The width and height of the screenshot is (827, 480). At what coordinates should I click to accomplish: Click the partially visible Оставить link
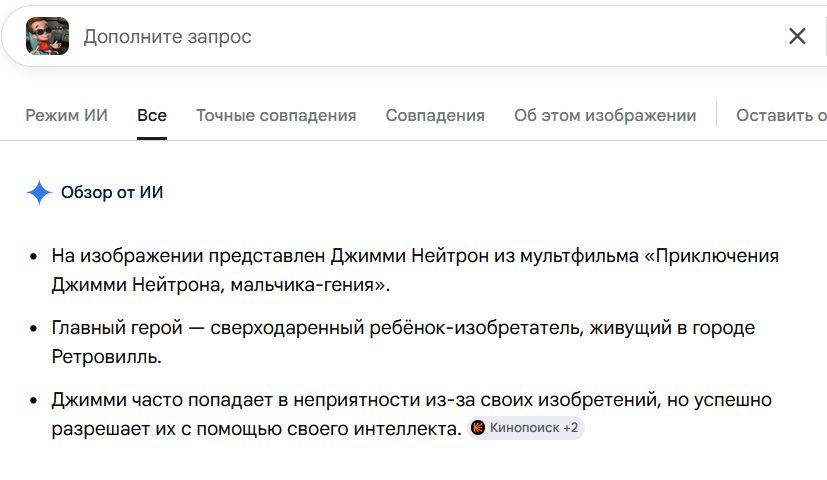[x=781, y=115]
